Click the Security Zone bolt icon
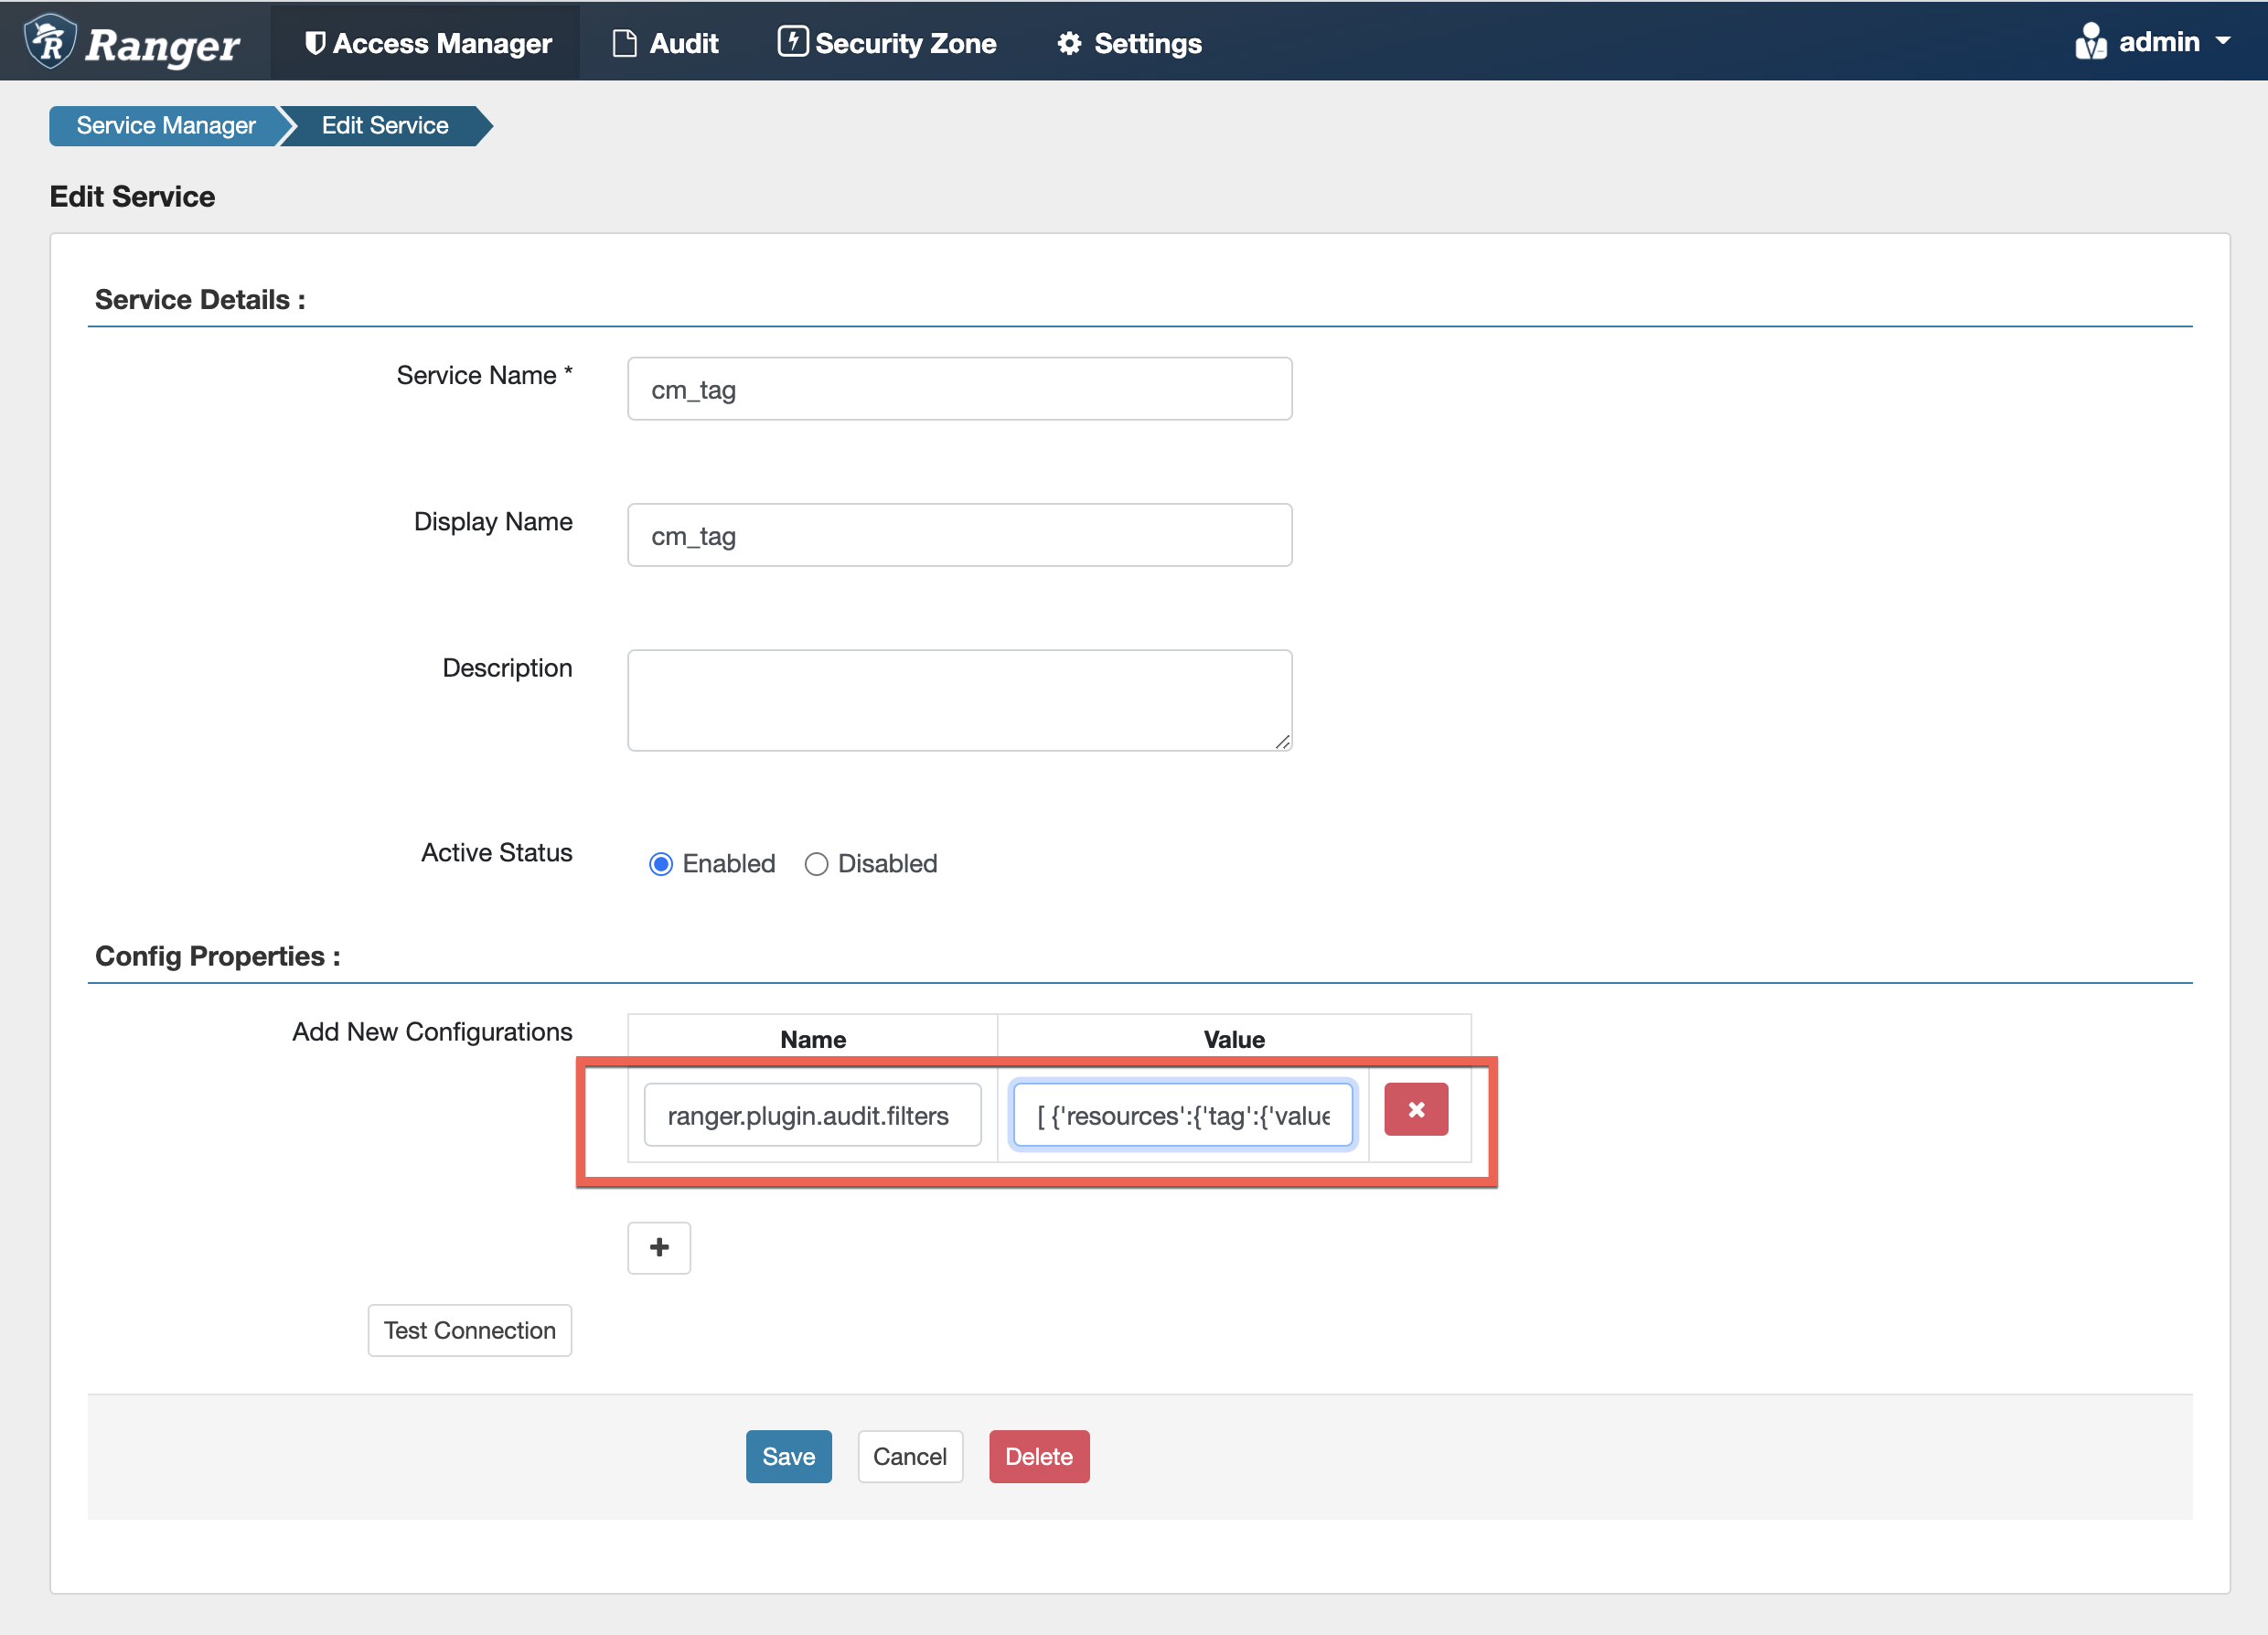Screen dimensions: 2268x1635 pyautogui.click(x=792, y=42)
